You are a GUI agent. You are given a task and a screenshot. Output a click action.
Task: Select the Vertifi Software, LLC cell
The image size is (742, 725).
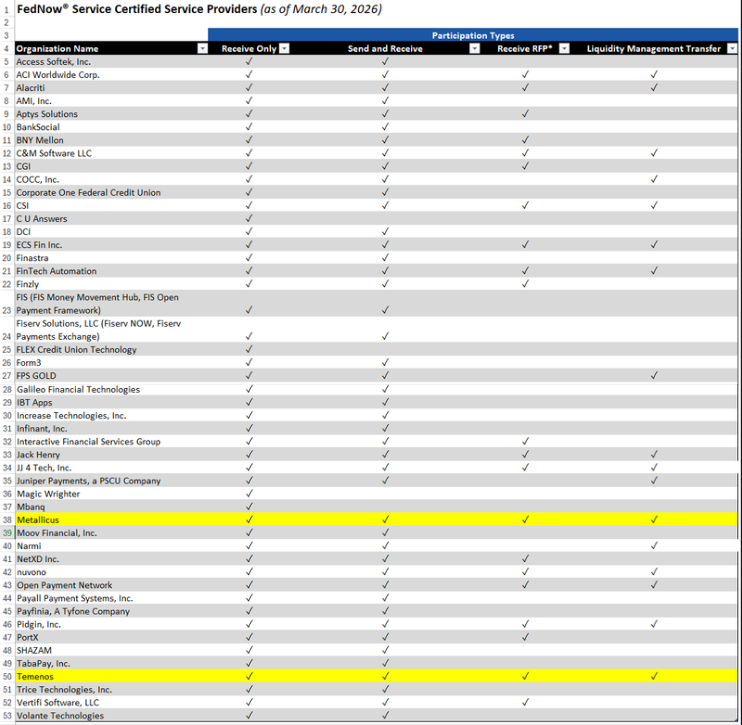[112, 703]
